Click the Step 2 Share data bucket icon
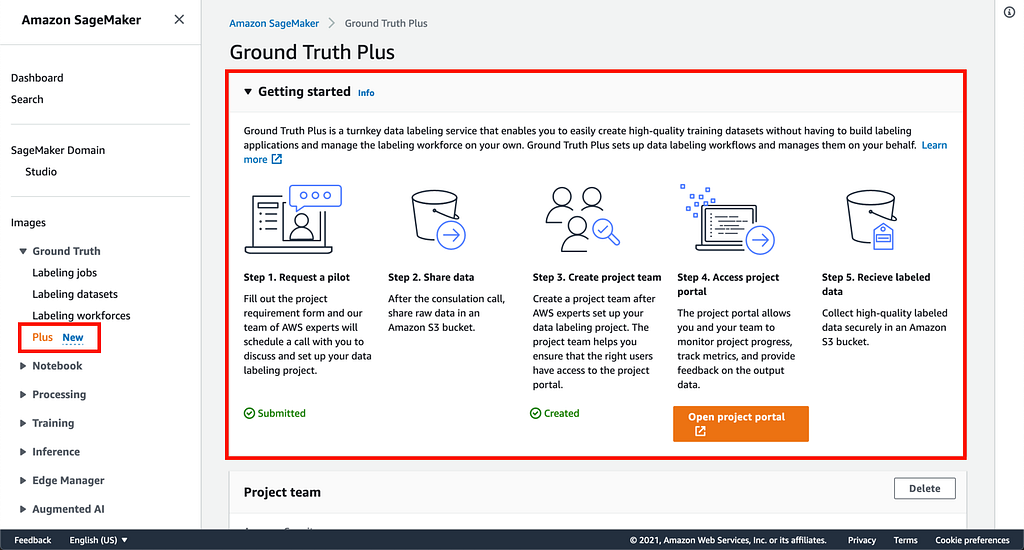The width and height of the screenshot is (1024, 550). (438, 219)
